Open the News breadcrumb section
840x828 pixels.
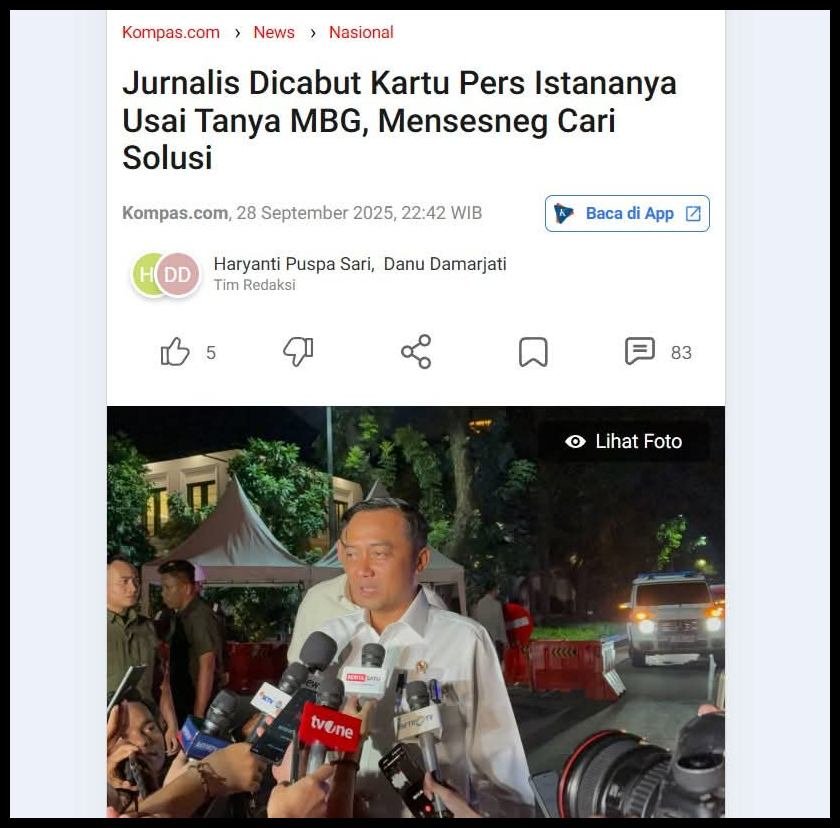(x=274, y=32)
